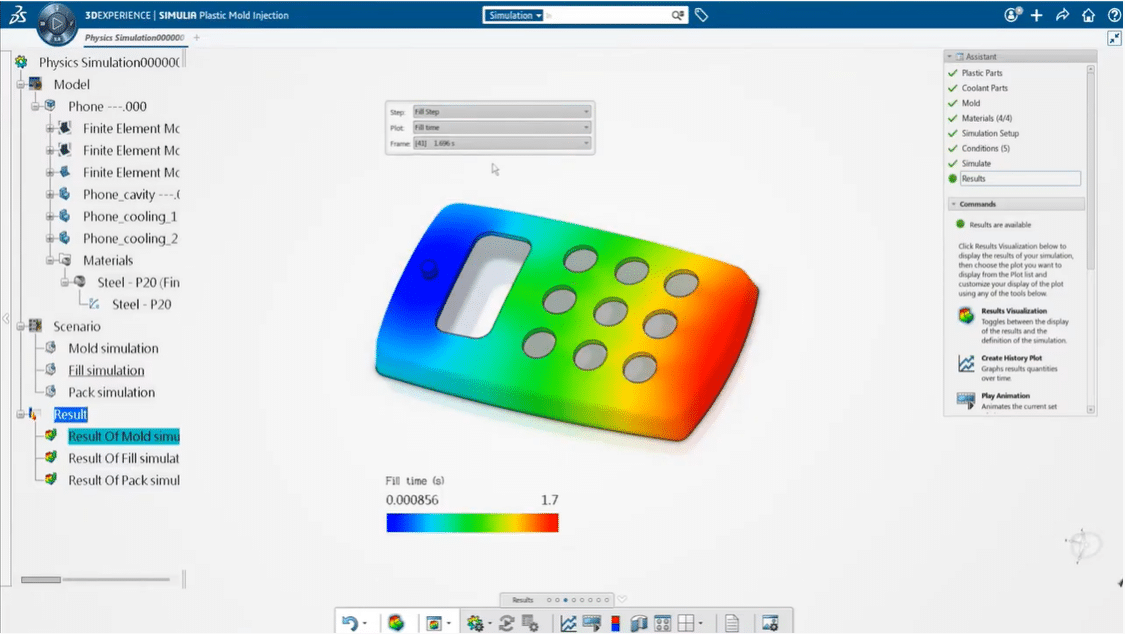
Task: Click the undo arrow in bottom toolbar
Action: [348, 623]
